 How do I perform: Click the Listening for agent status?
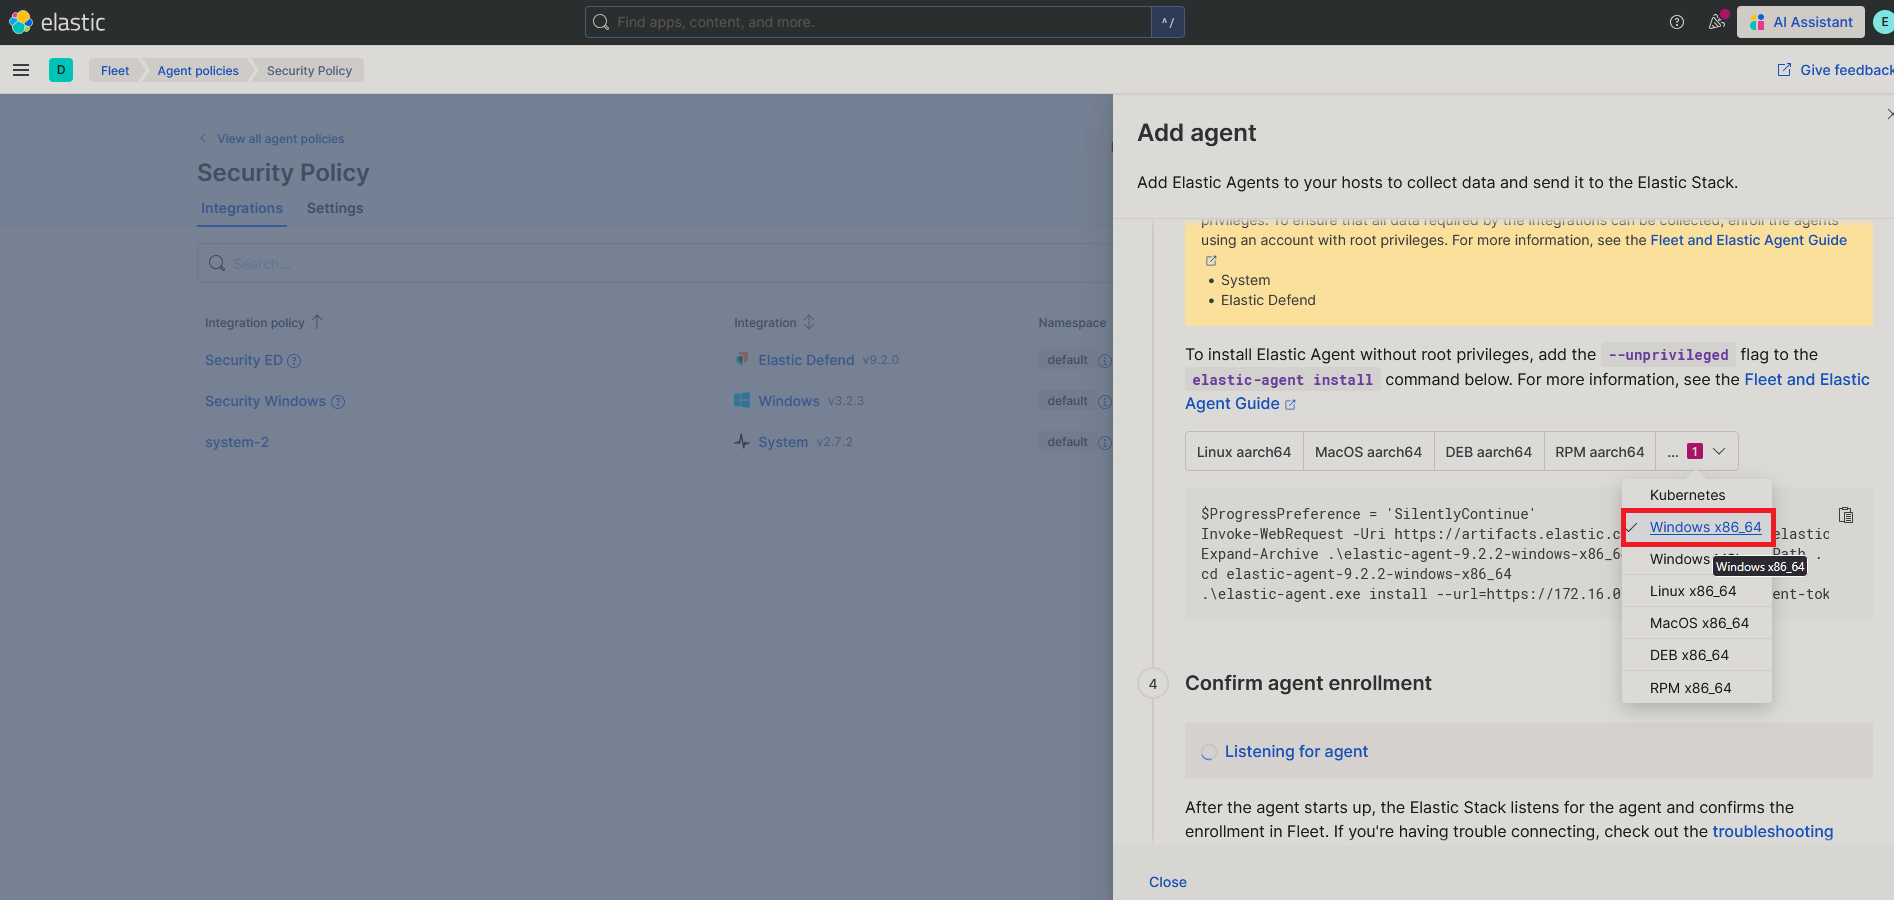point(1296,751)
